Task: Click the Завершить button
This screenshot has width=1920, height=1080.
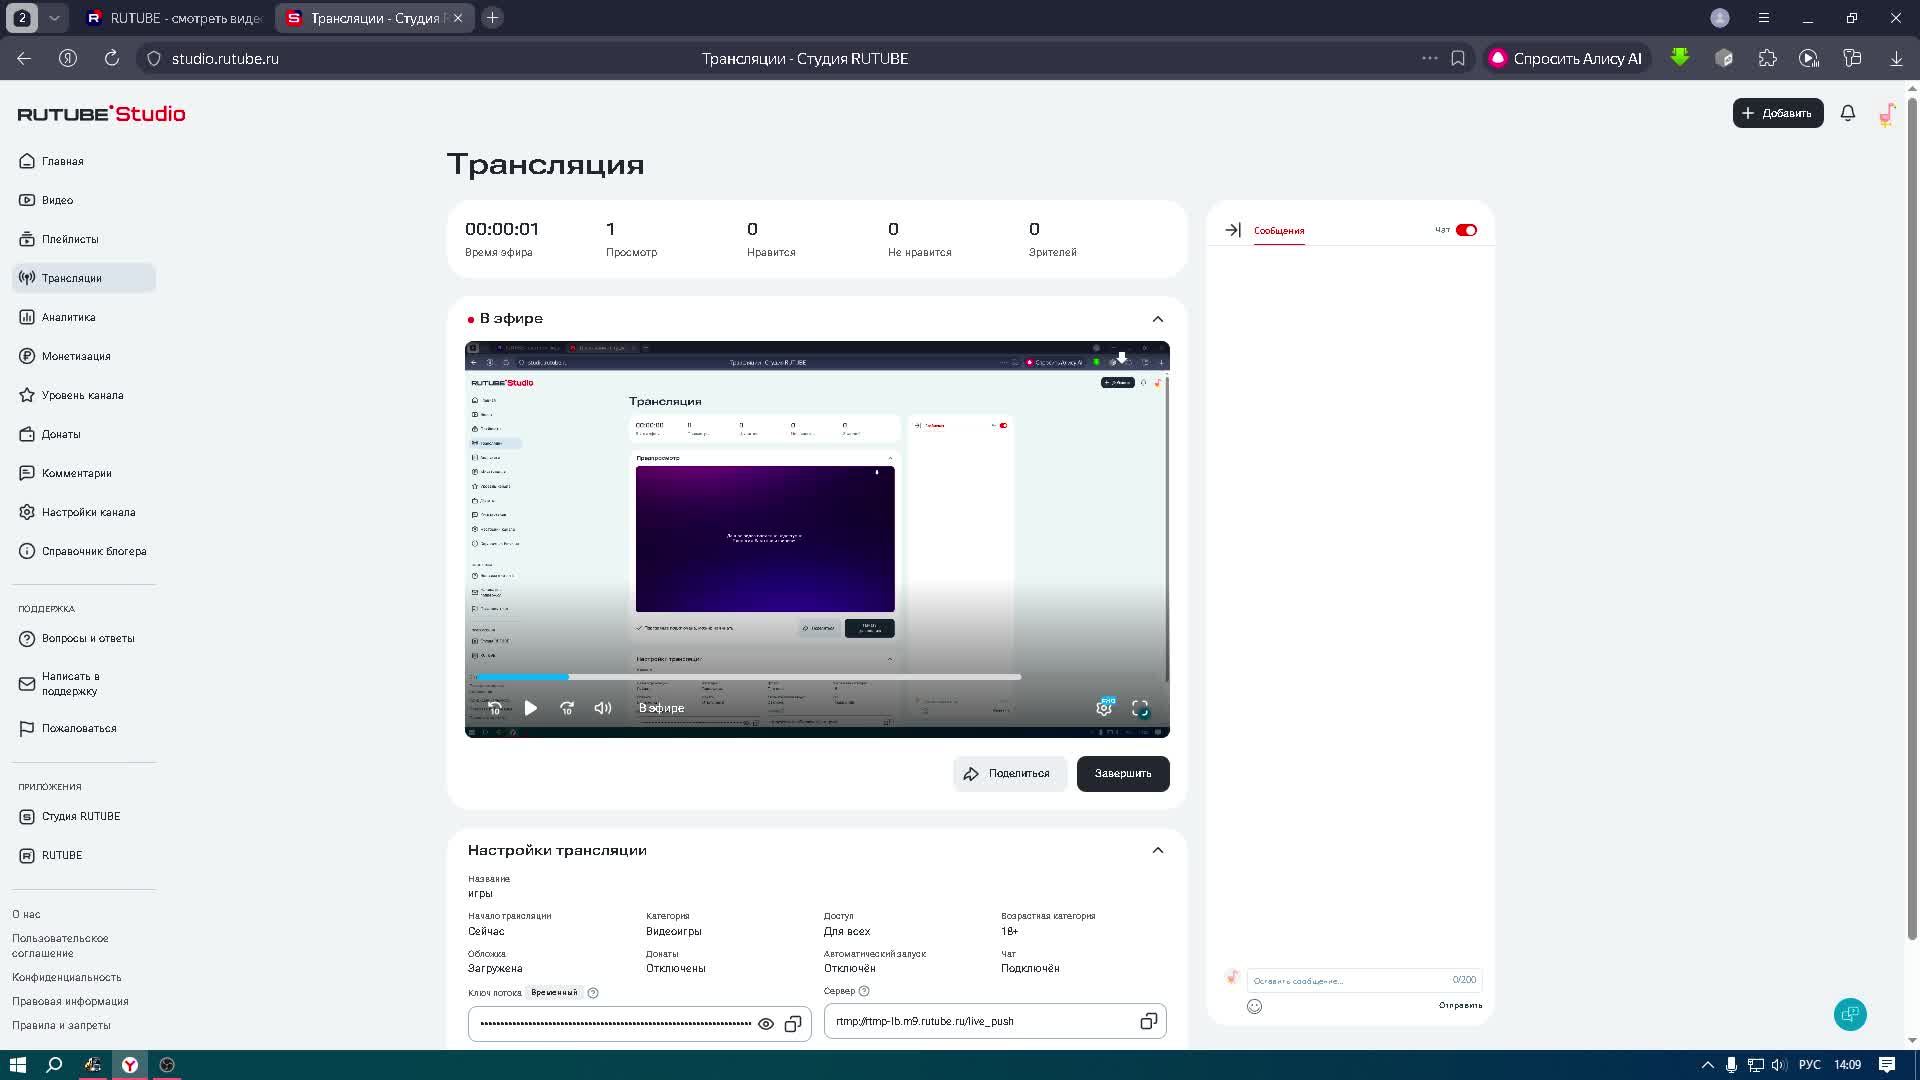Action: [1122, 774]
